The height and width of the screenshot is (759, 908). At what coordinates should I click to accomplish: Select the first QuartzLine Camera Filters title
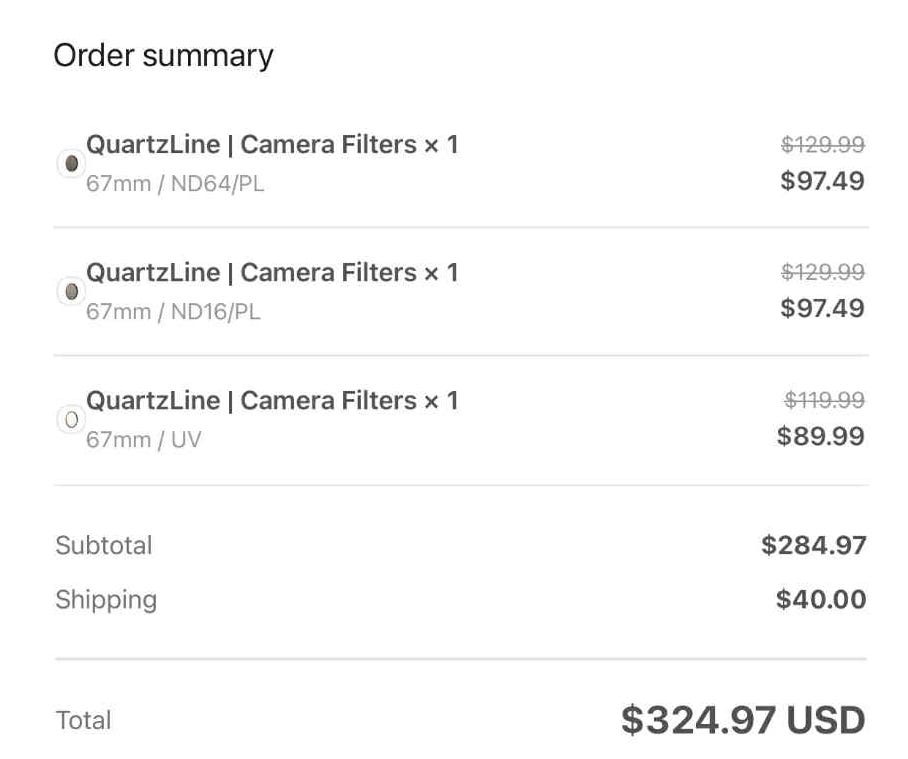pyautogui.click(x=272, y=145)
